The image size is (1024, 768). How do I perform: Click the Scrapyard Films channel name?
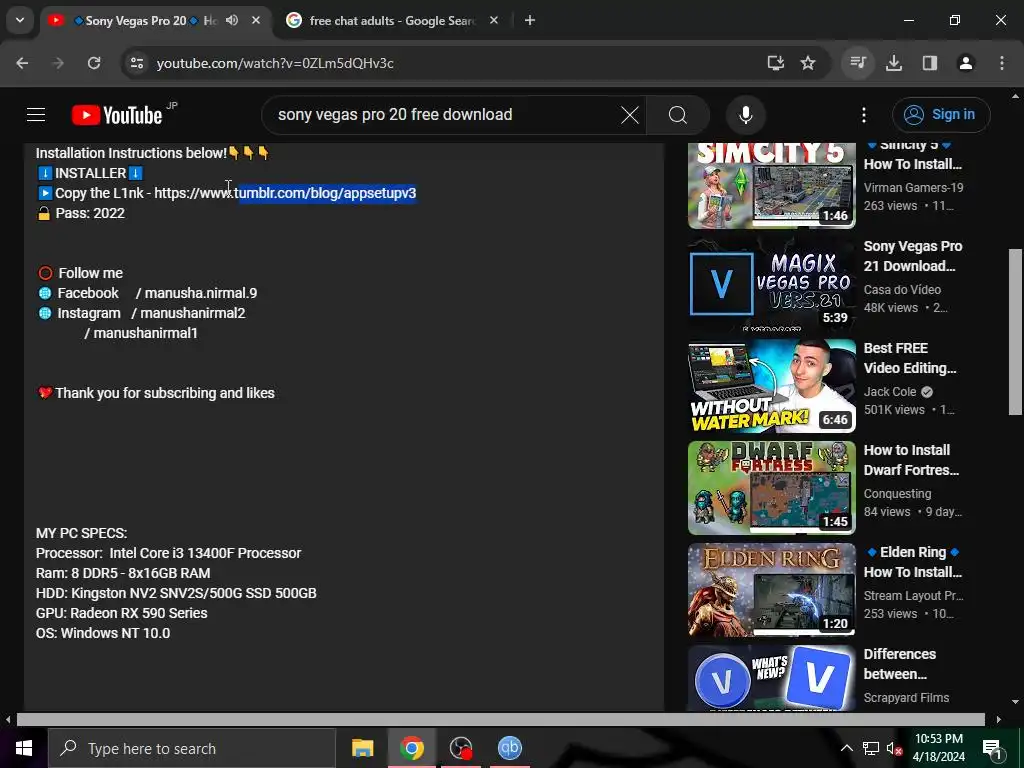(x=906, y=698)
